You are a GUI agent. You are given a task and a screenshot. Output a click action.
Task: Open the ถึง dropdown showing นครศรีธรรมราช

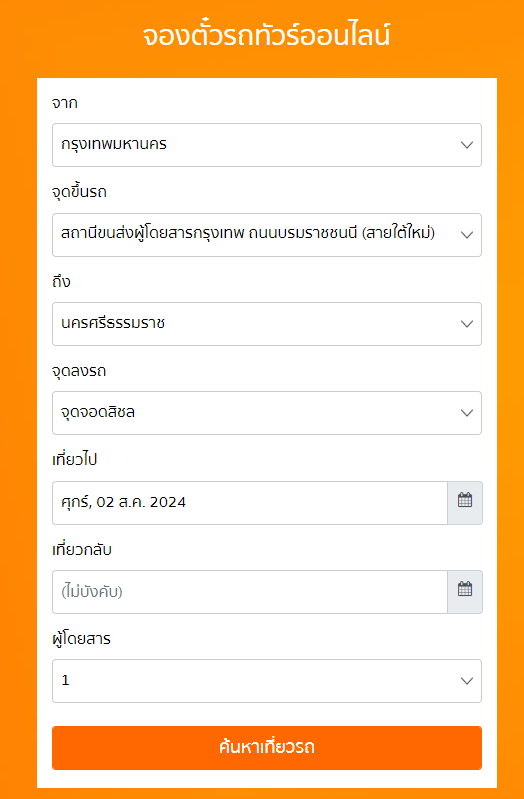click(x=267, y=324)
